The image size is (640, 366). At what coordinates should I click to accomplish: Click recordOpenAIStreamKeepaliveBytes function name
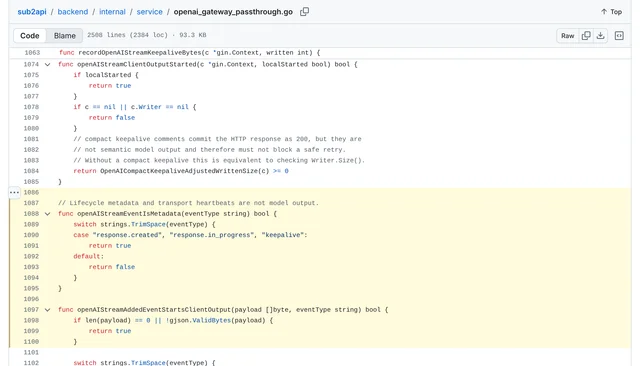140,53
